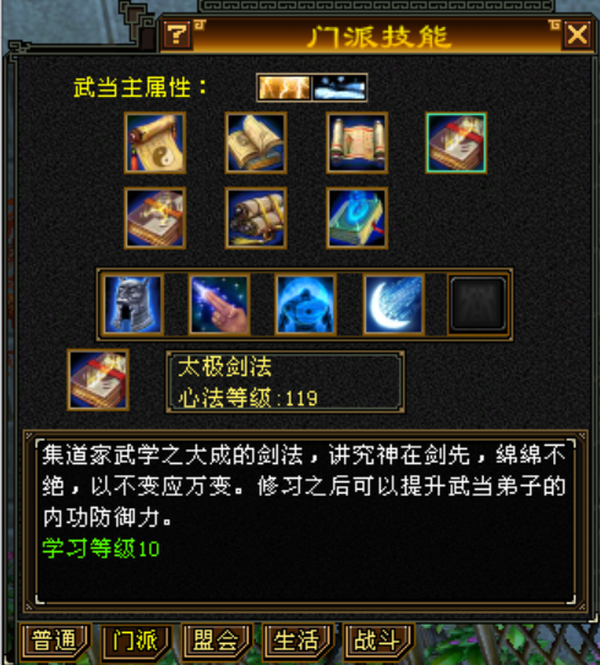Select the glowing blue spellbook icon
600x665 pixels.
click(357, 218)
